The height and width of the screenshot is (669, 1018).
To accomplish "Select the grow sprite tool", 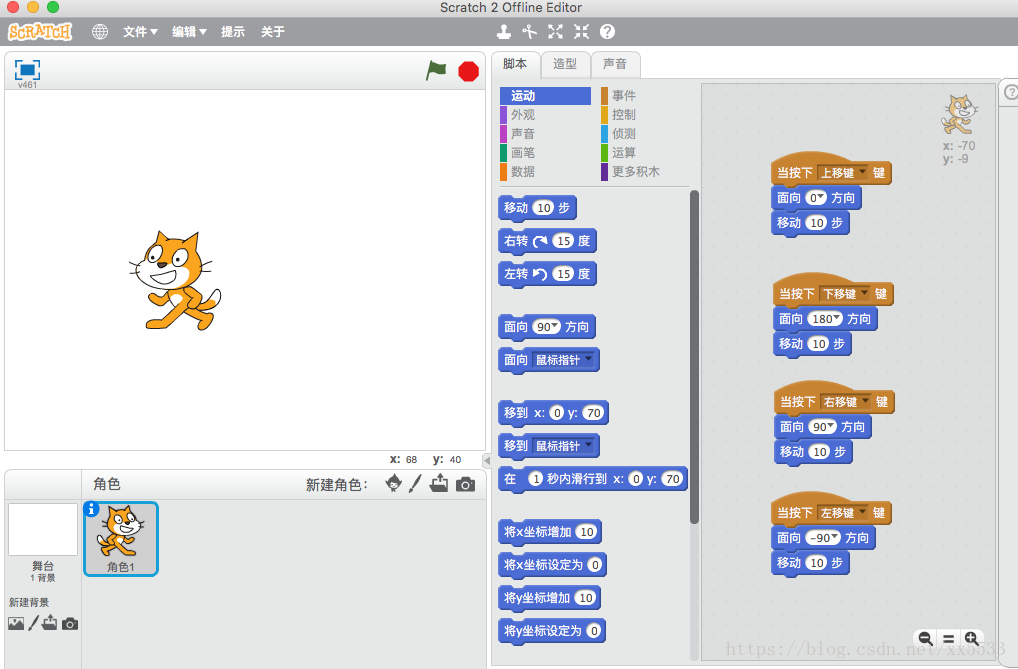I will click(556, 31).
